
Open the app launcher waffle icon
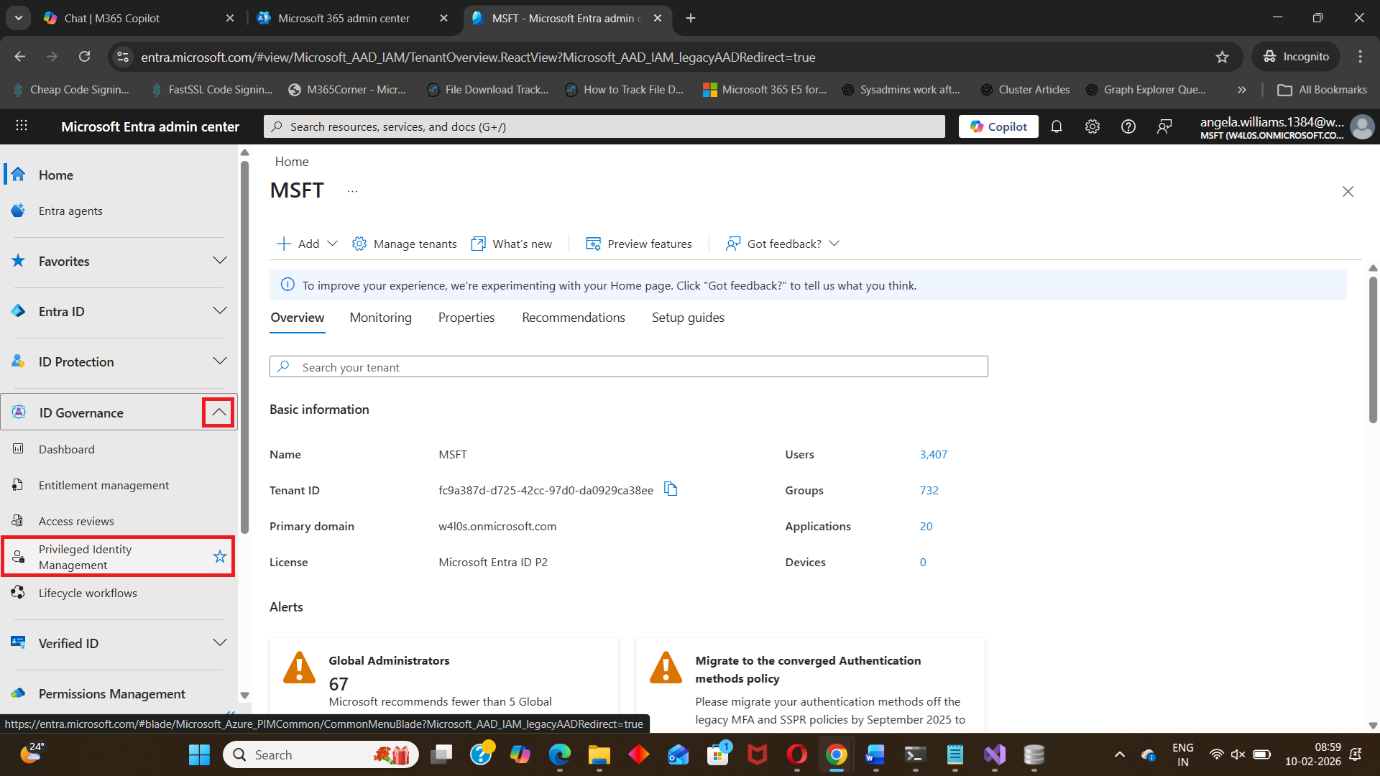pyautogui.click(x=22, y=127)
